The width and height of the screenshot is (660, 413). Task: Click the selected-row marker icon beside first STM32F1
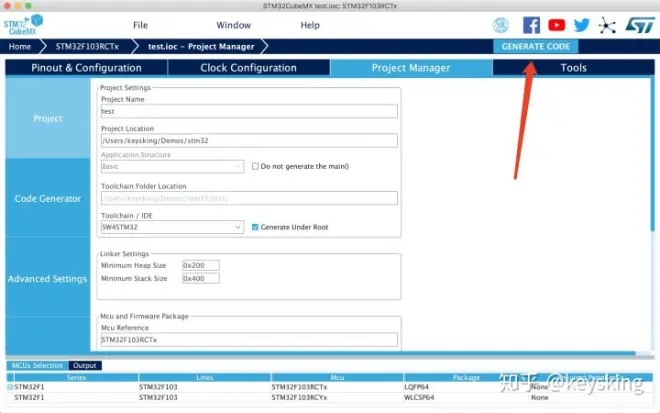tap(10, 387)
